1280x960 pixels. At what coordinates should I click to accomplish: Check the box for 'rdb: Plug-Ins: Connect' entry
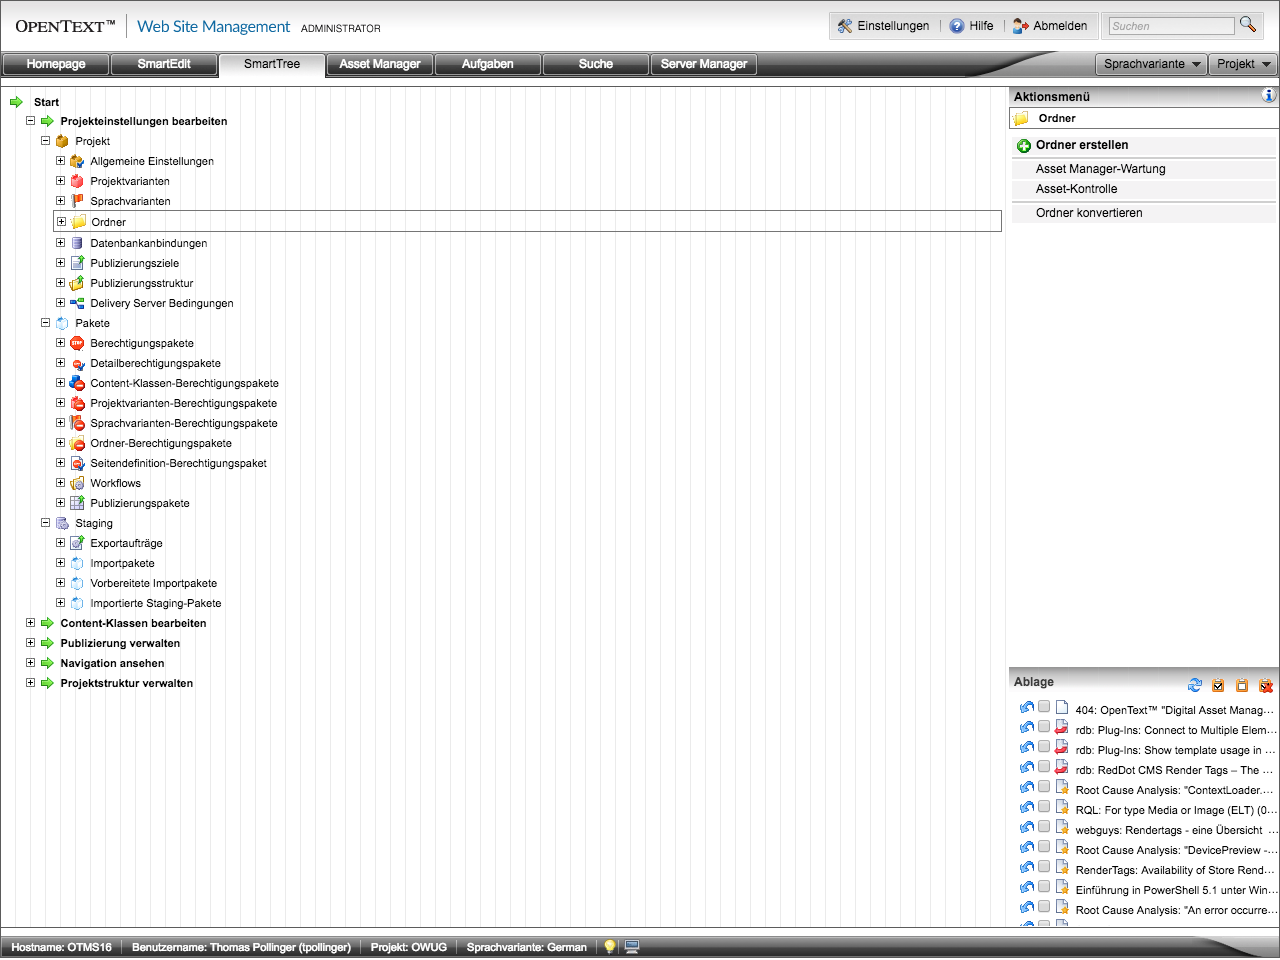point(1044,728)
